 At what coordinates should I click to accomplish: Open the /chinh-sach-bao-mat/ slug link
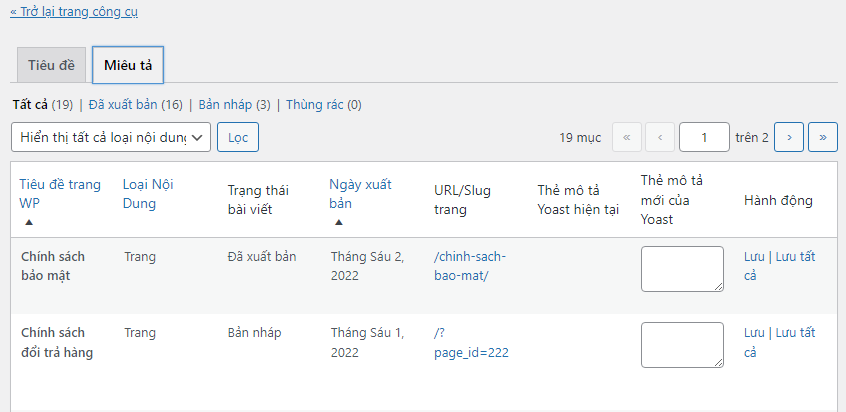(461, 266)
